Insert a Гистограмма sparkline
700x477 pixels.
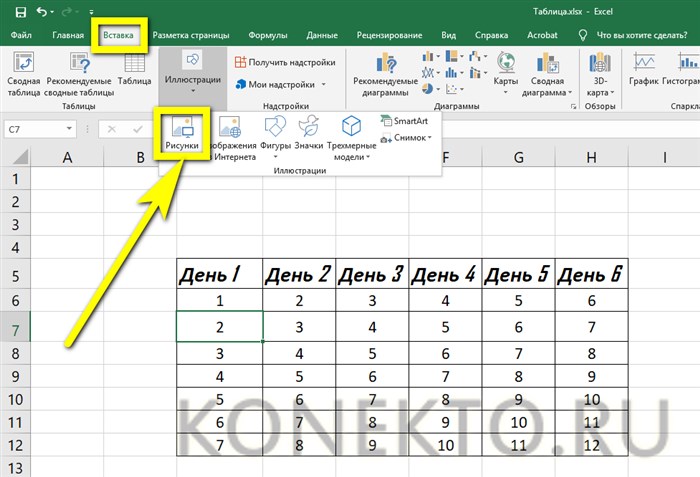coord(681,68)
